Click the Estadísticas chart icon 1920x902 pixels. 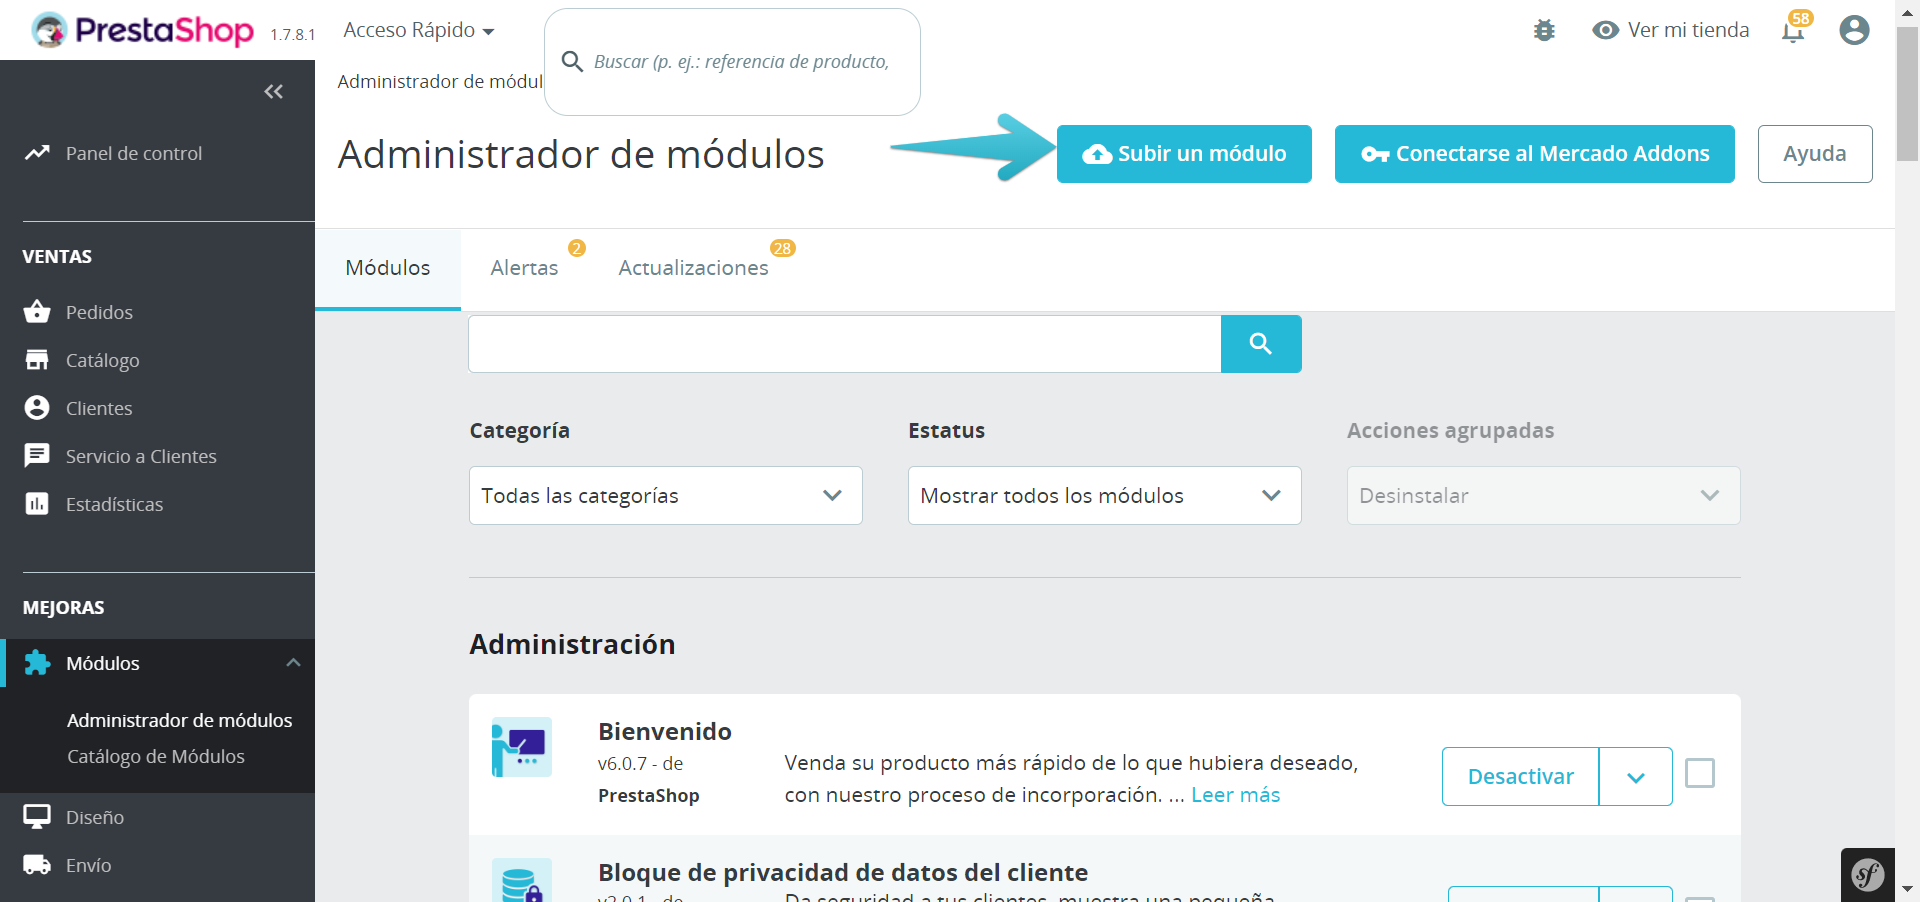tap(37, 504)
